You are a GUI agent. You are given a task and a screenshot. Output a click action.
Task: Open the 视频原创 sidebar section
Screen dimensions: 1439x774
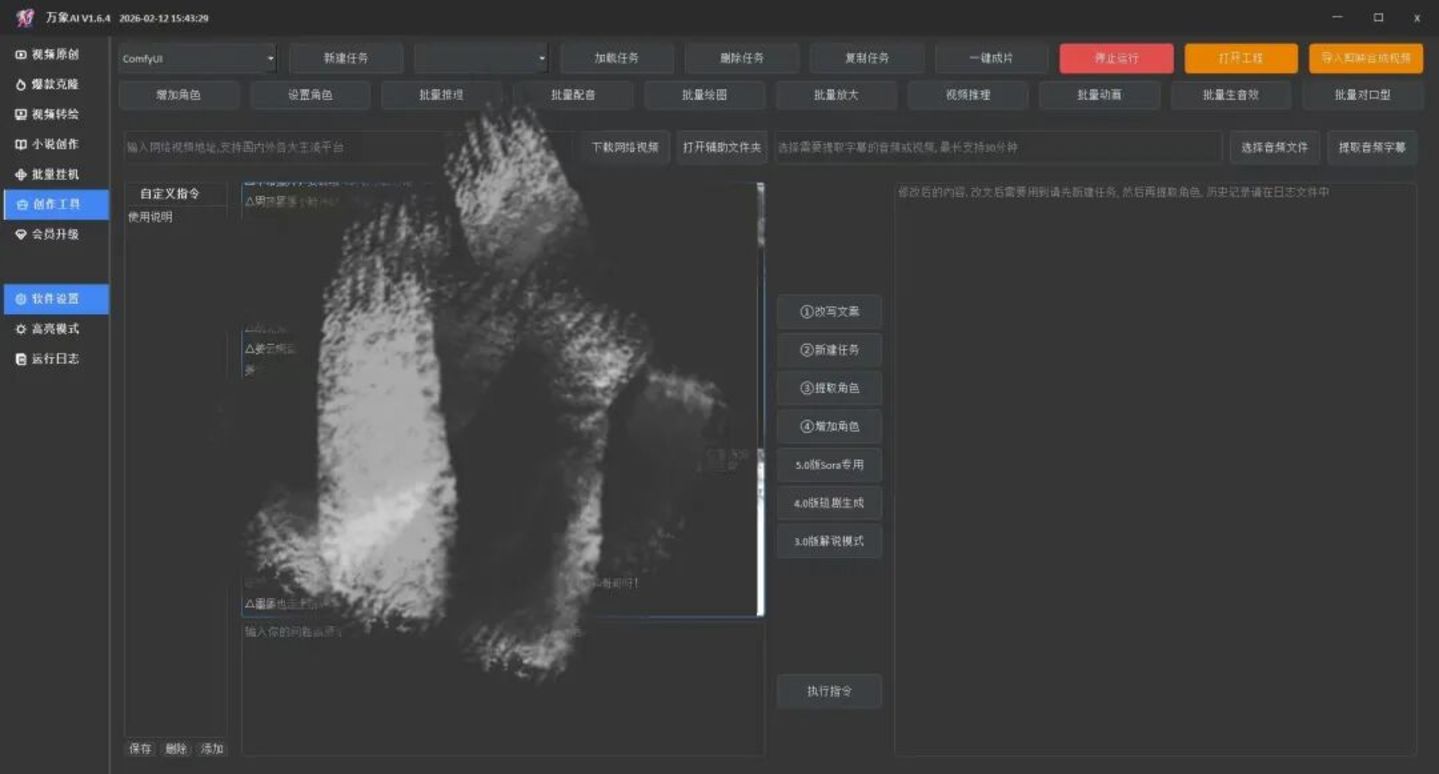[54, 54]
